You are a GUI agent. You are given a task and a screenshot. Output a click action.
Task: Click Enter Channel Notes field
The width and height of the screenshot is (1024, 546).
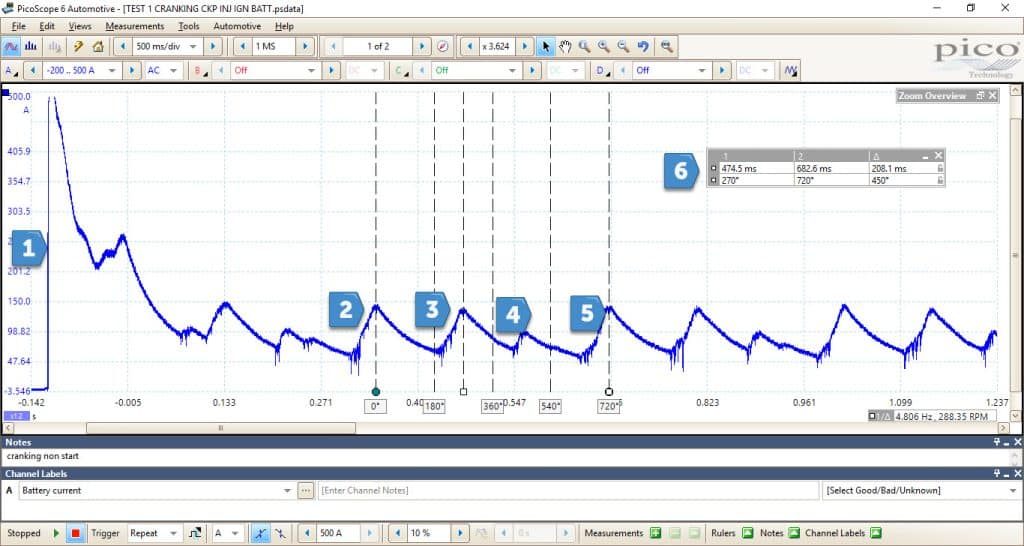[568, 490]
